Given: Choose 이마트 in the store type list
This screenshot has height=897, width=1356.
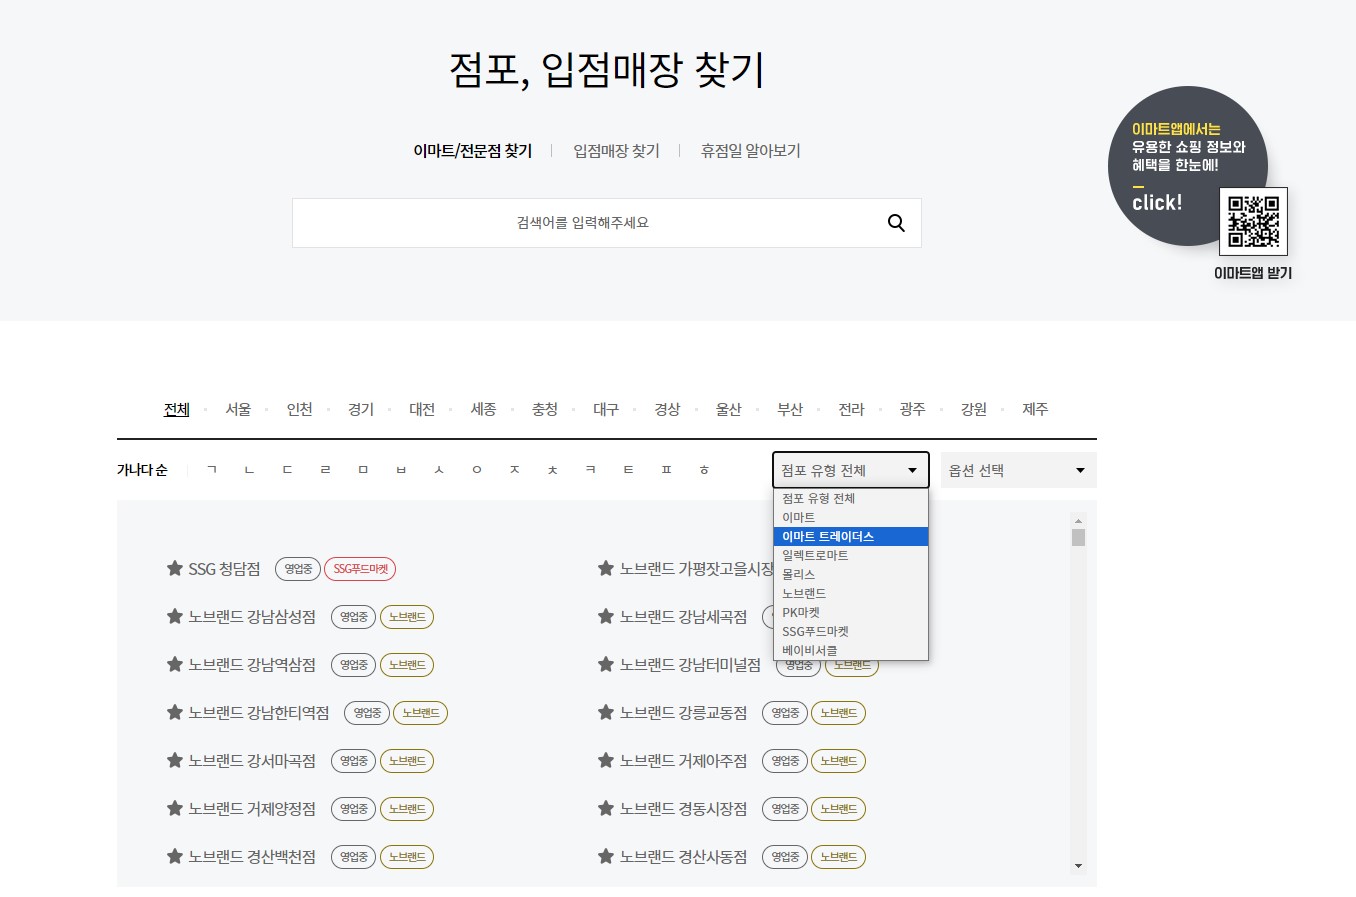Looking at the screenshot, I should pos(851,517).
